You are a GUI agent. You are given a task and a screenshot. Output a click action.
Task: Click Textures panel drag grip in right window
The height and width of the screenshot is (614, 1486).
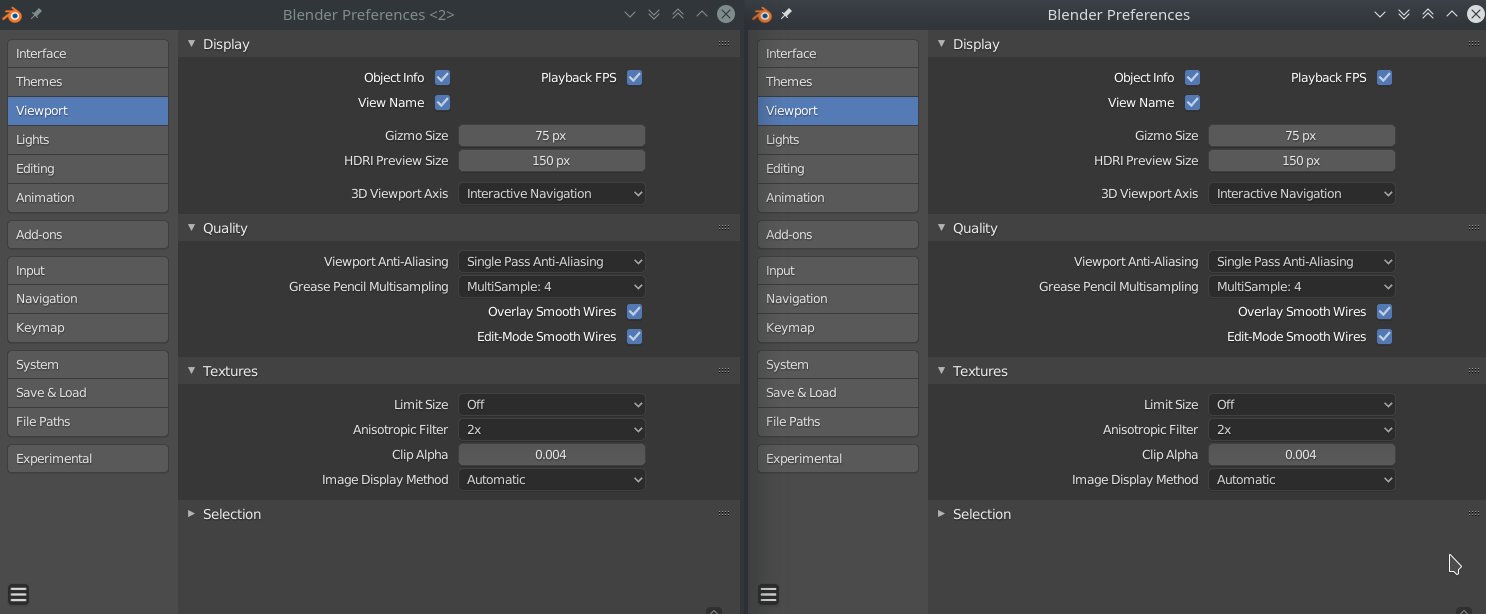(1474, 371)
